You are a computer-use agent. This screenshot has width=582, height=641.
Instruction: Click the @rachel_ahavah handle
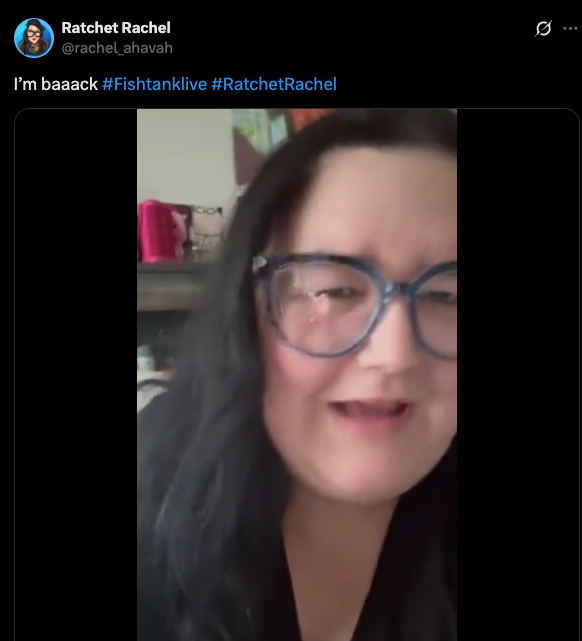[117, 48]
